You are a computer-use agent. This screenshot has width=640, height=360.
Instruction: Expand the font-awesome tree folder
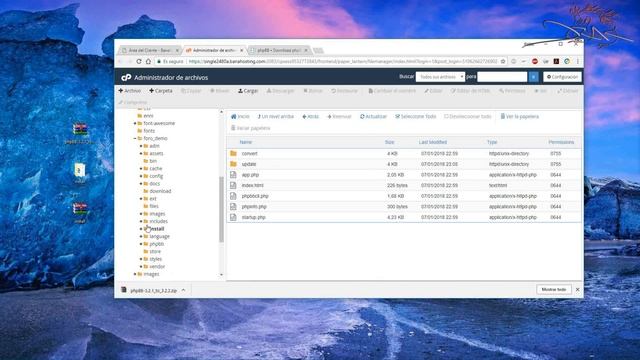135,123
